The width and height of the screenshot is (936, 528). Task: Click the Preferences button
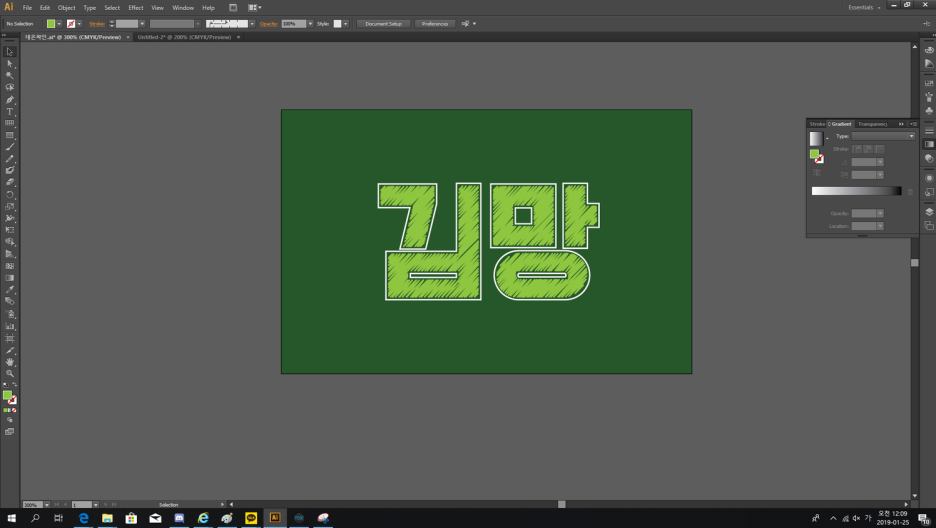434,23
